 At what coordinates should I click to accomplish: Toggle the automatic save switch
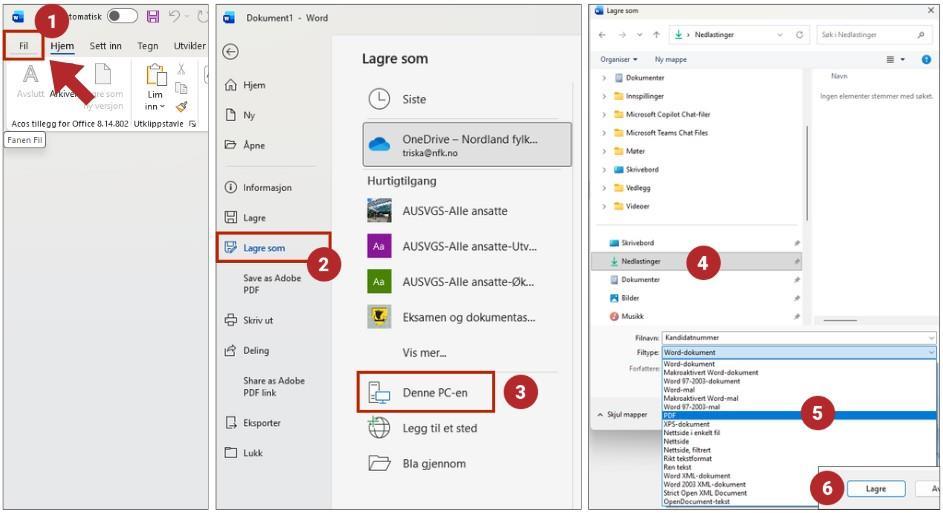(122, 16)
